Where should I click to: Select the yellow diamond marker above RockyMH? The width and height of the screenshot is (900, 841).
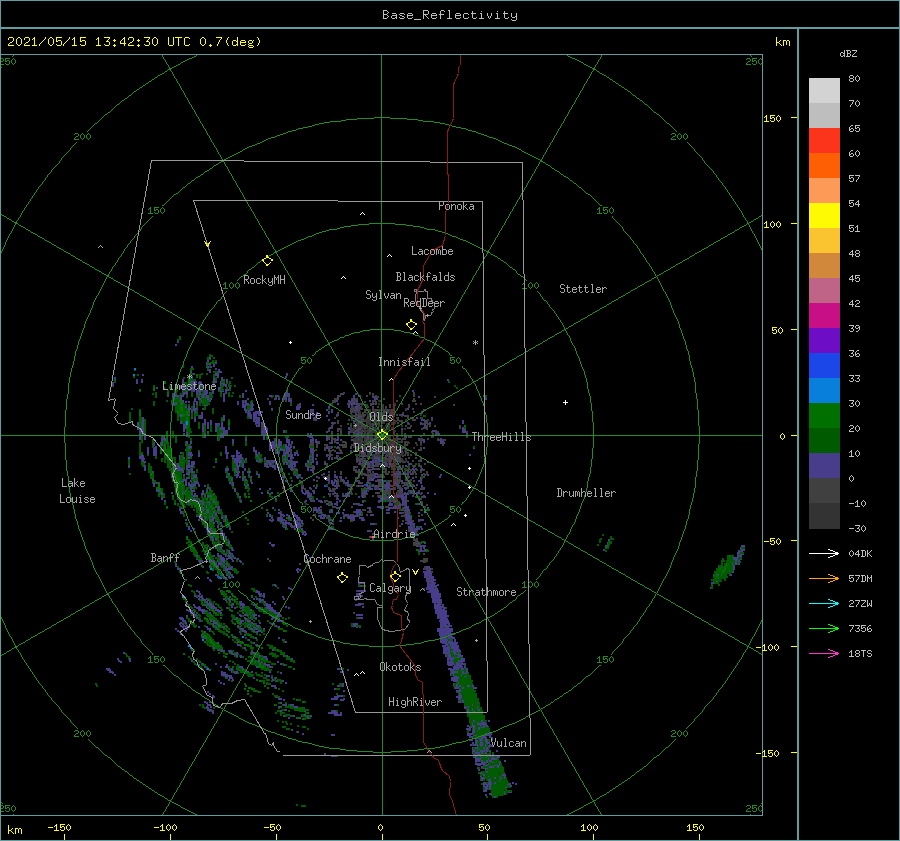click(x=267, y=261)
